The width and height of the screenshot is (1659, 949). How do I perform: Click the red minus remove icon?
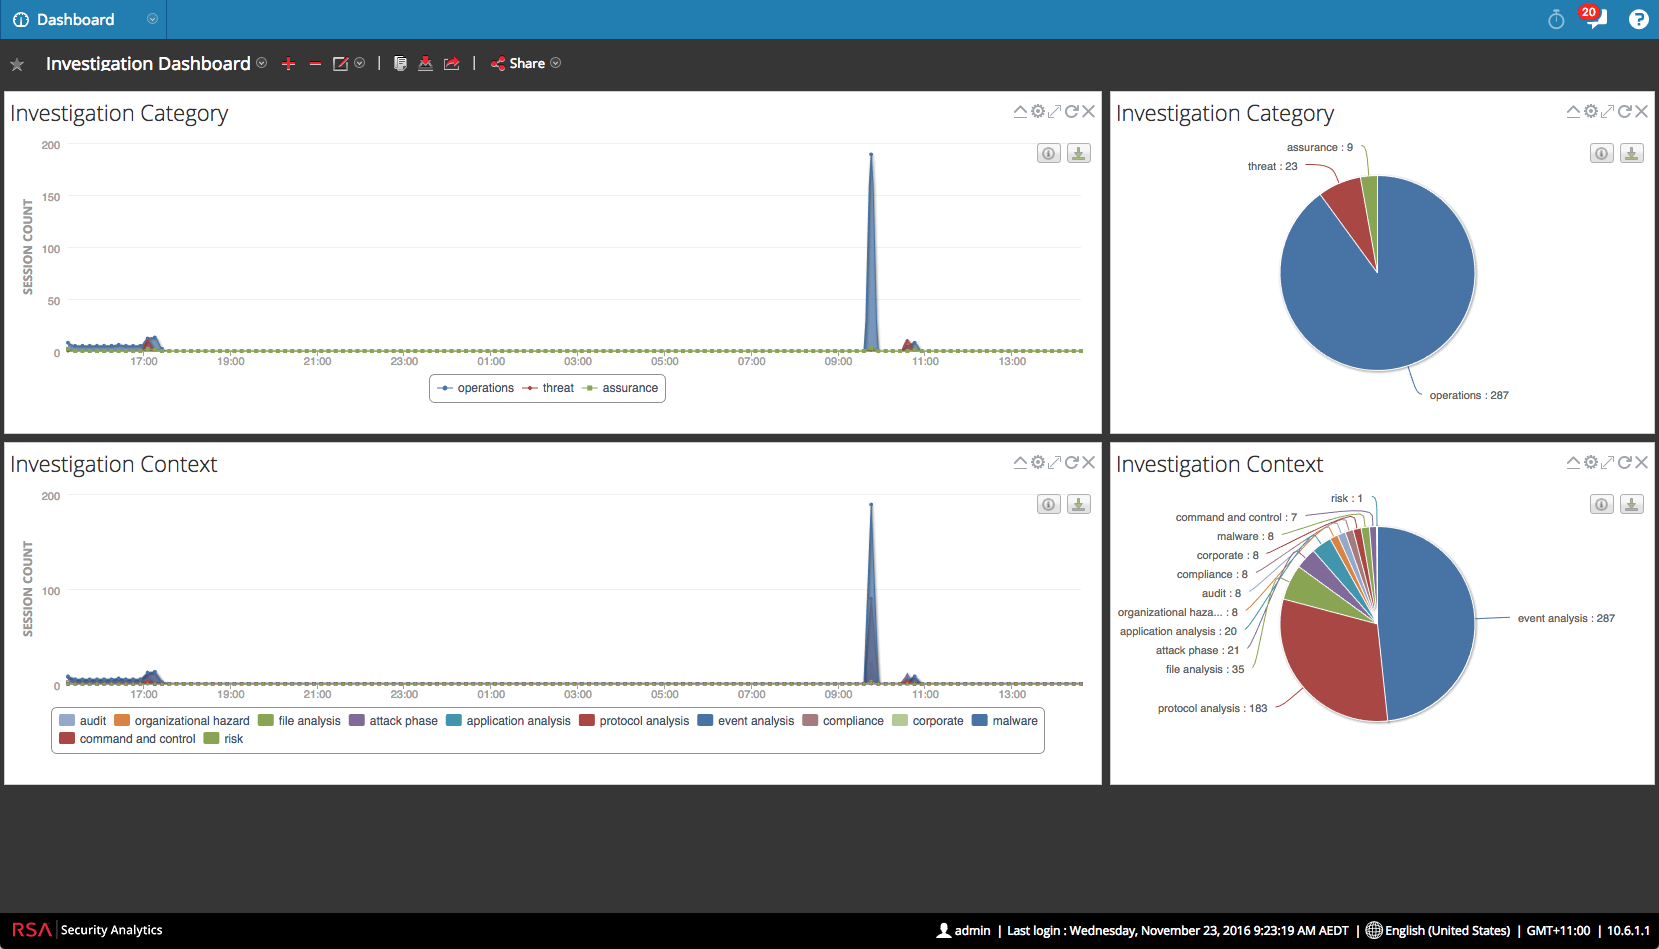click(315, 64)
